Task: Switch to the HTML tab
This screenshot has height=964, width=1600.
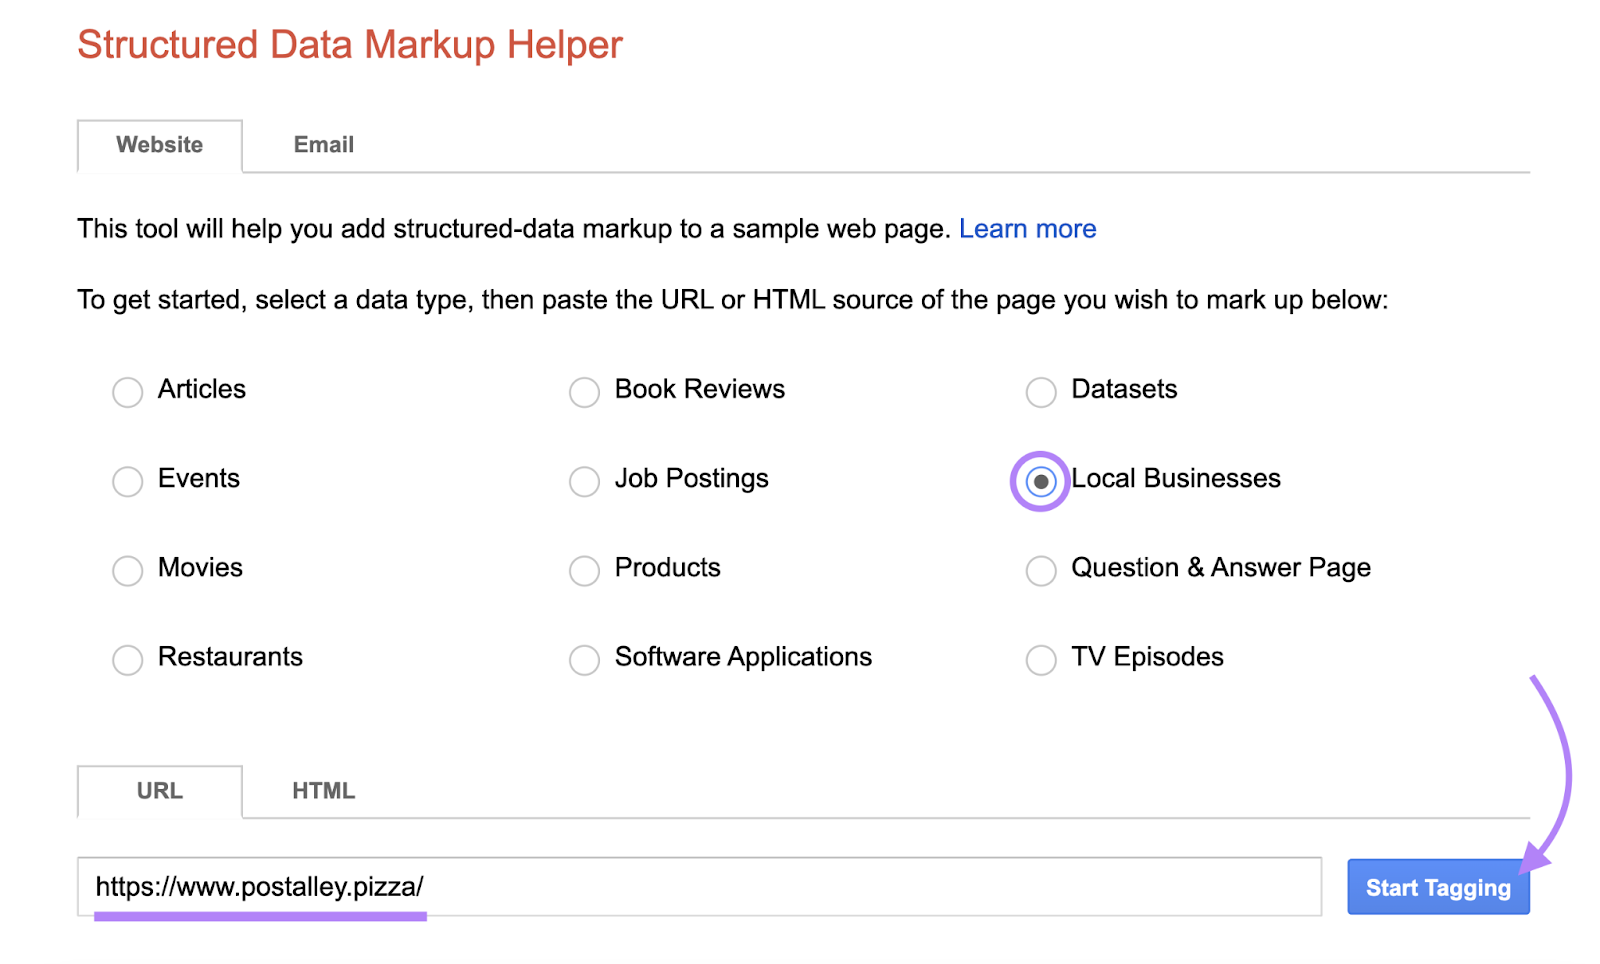Action: point(322,791)
